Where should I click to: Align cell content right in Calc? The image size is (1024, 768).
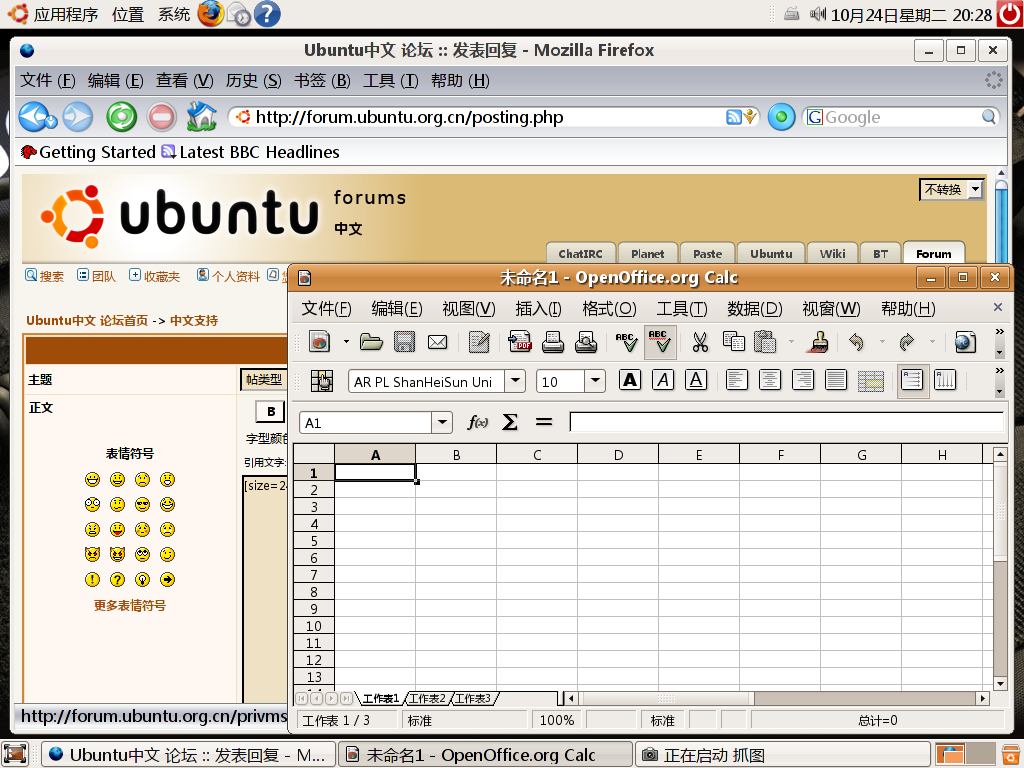803,380
